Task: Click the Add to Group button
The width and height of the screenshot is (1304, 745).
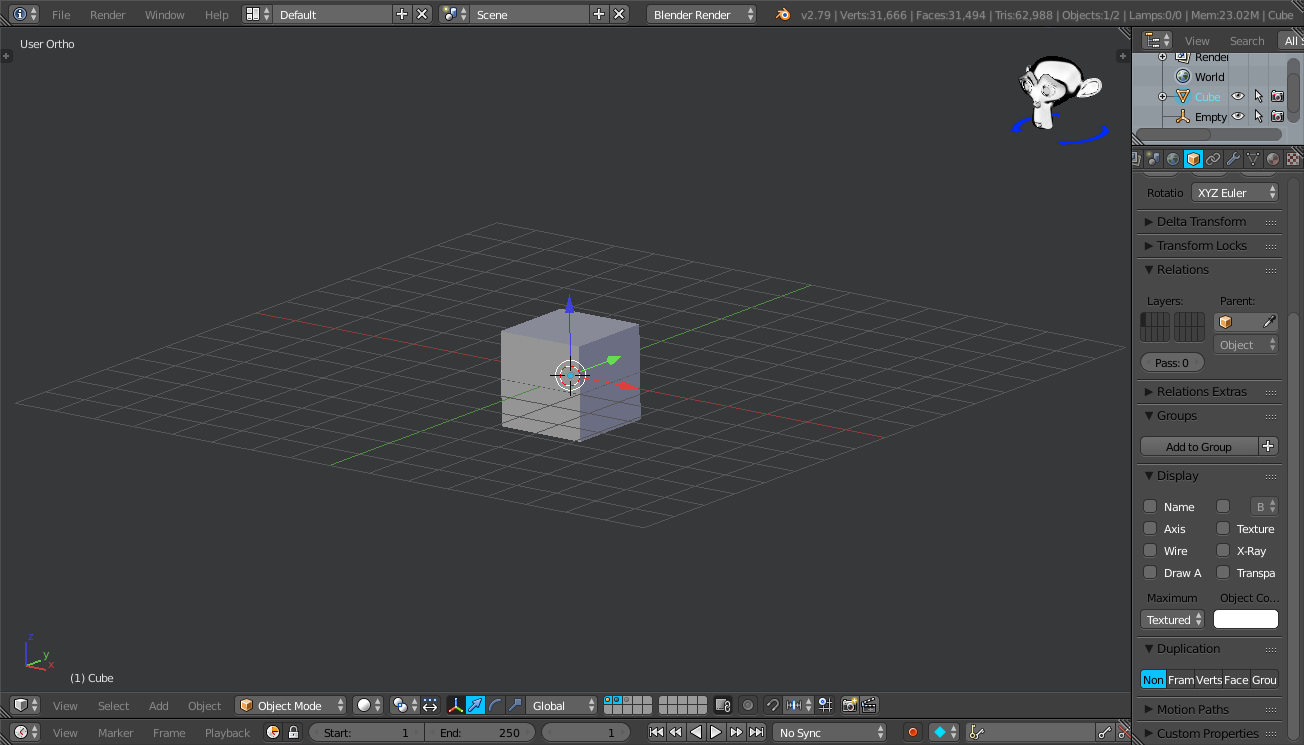Action: point(1199,447)
